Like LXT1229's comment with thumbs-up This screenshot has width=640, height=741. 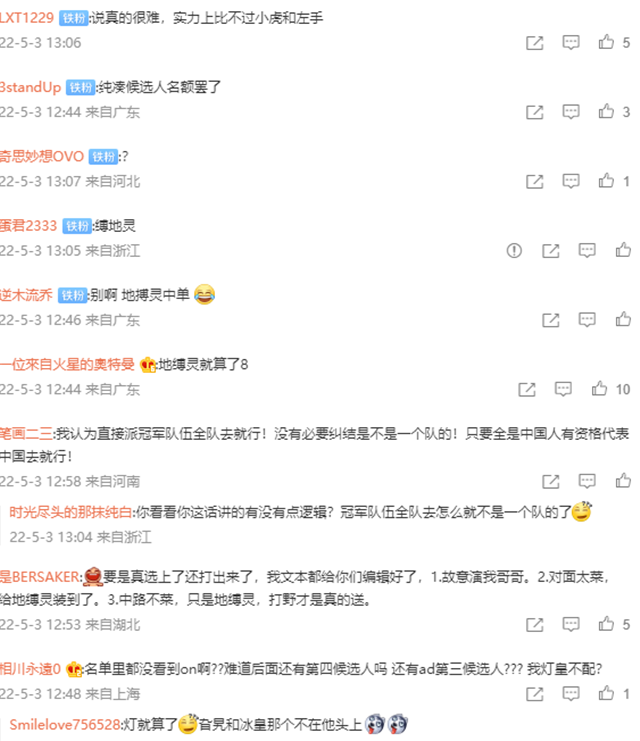coord(606,42)
